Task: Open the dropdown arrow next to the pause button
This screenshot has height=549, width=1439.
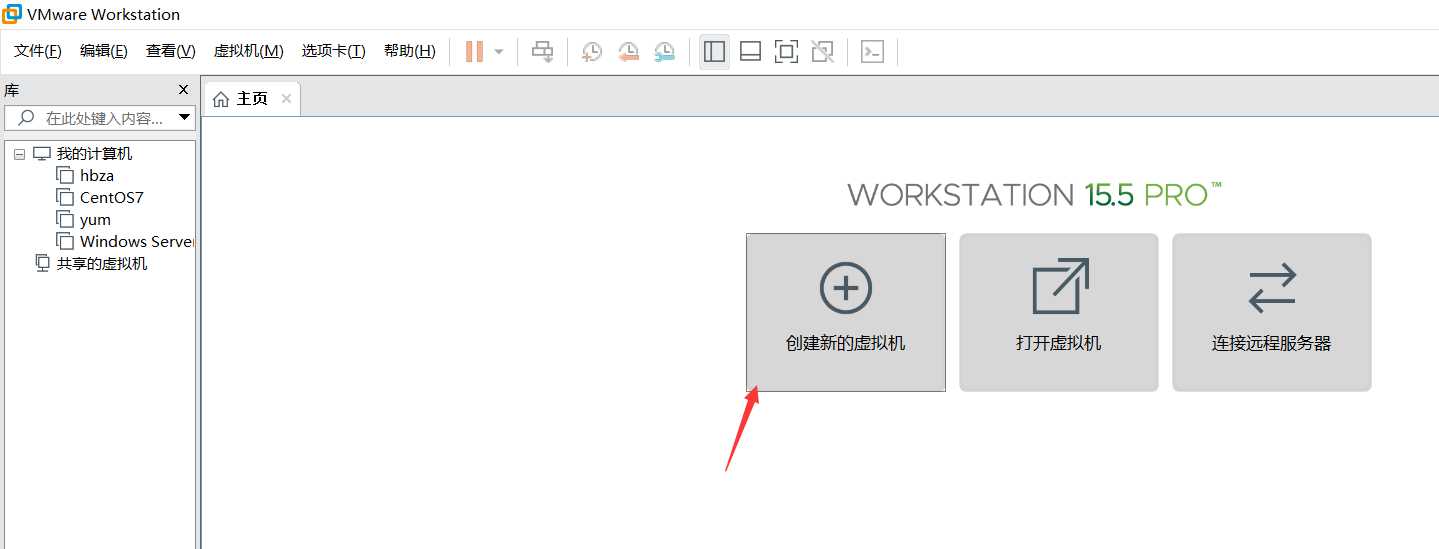Action: coord(499,51)
